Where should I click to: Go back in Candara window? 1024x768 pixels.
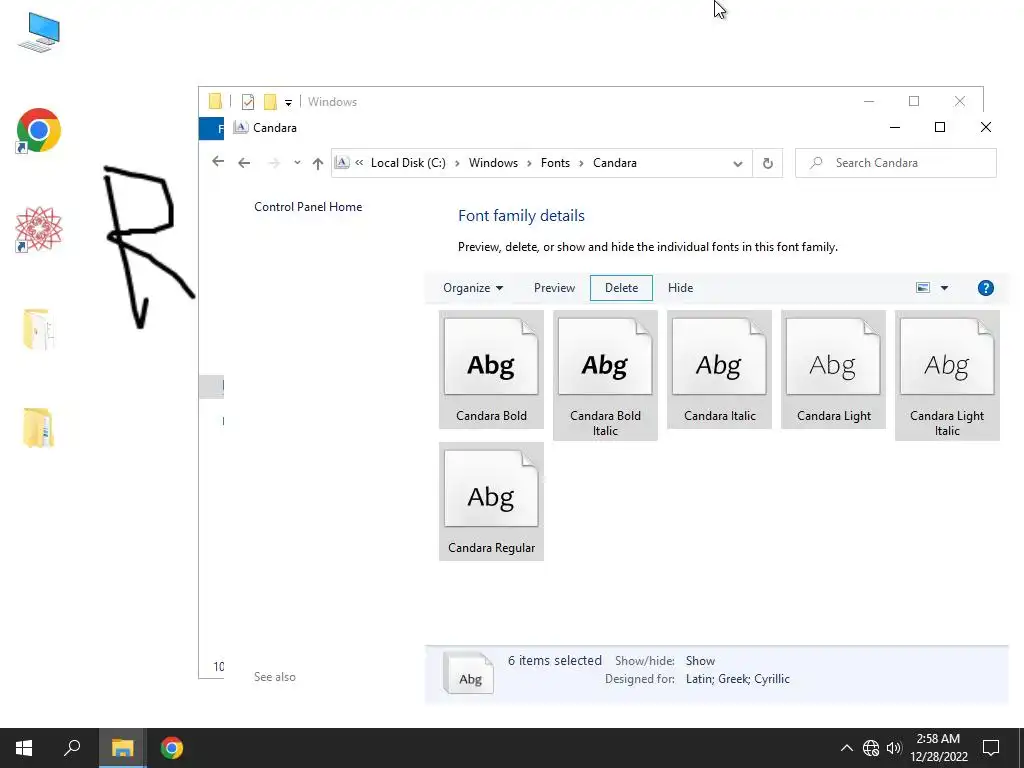244,163
